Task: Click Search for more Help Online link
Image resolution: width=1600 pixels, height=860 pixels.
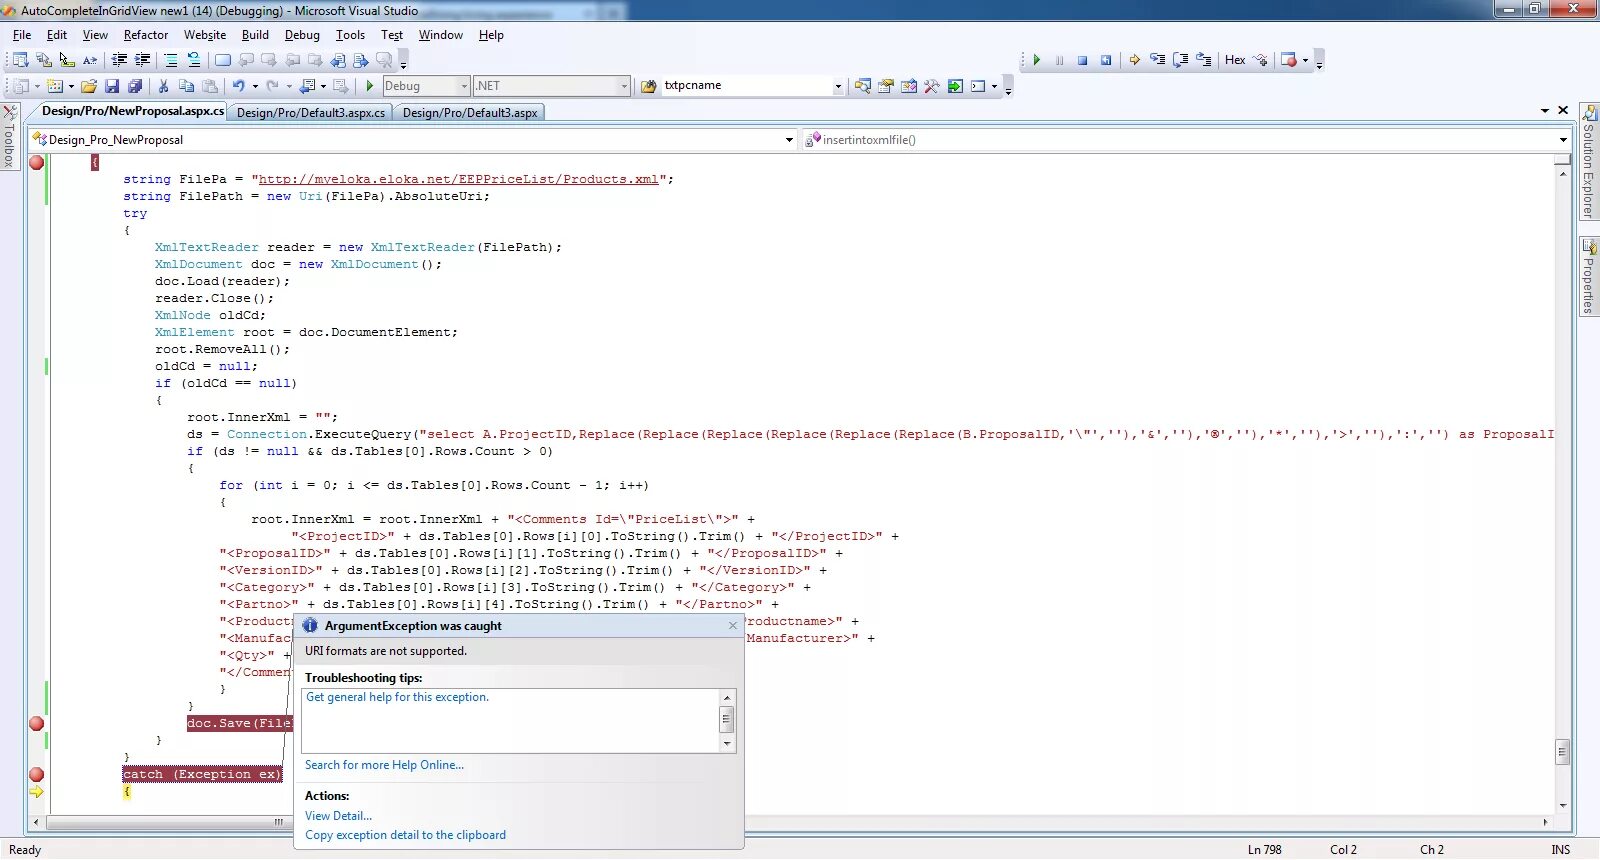Action: point(384,765)
